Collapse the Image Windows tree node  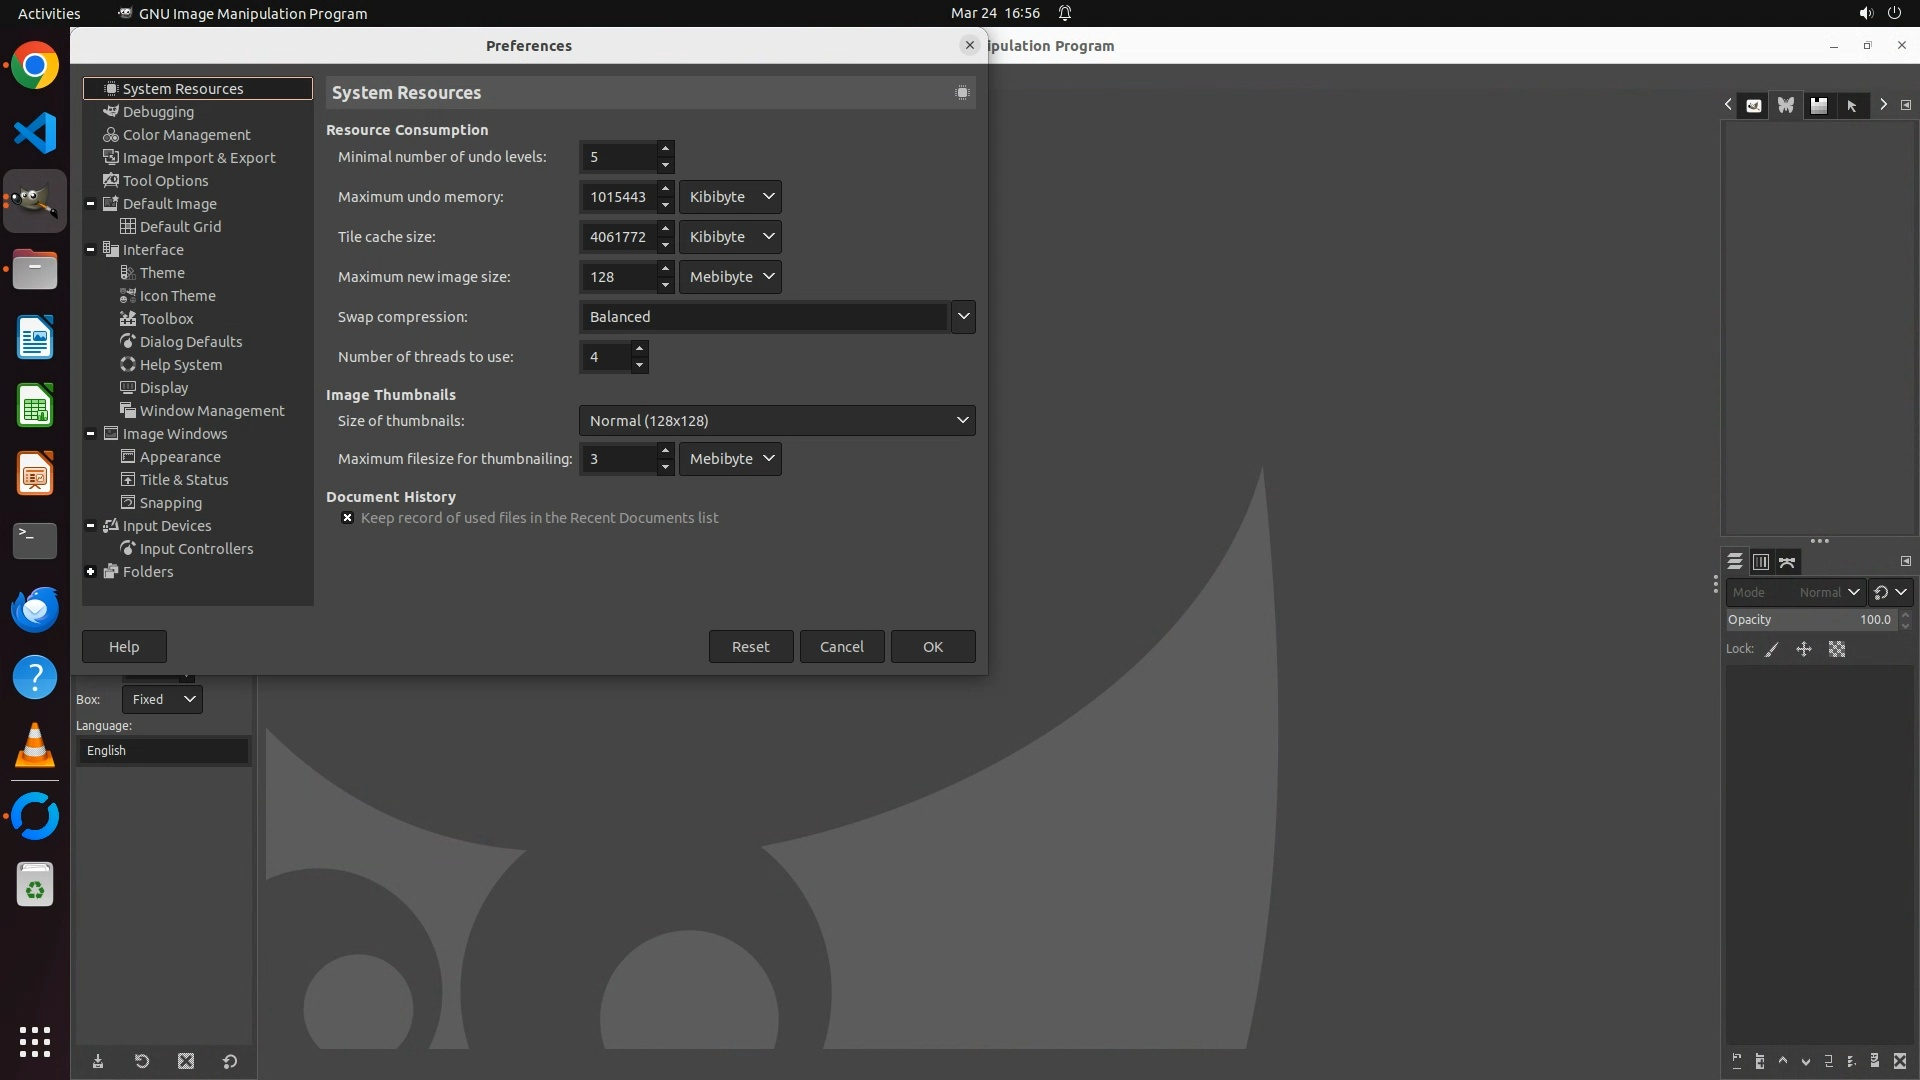[x=91, y=434]
